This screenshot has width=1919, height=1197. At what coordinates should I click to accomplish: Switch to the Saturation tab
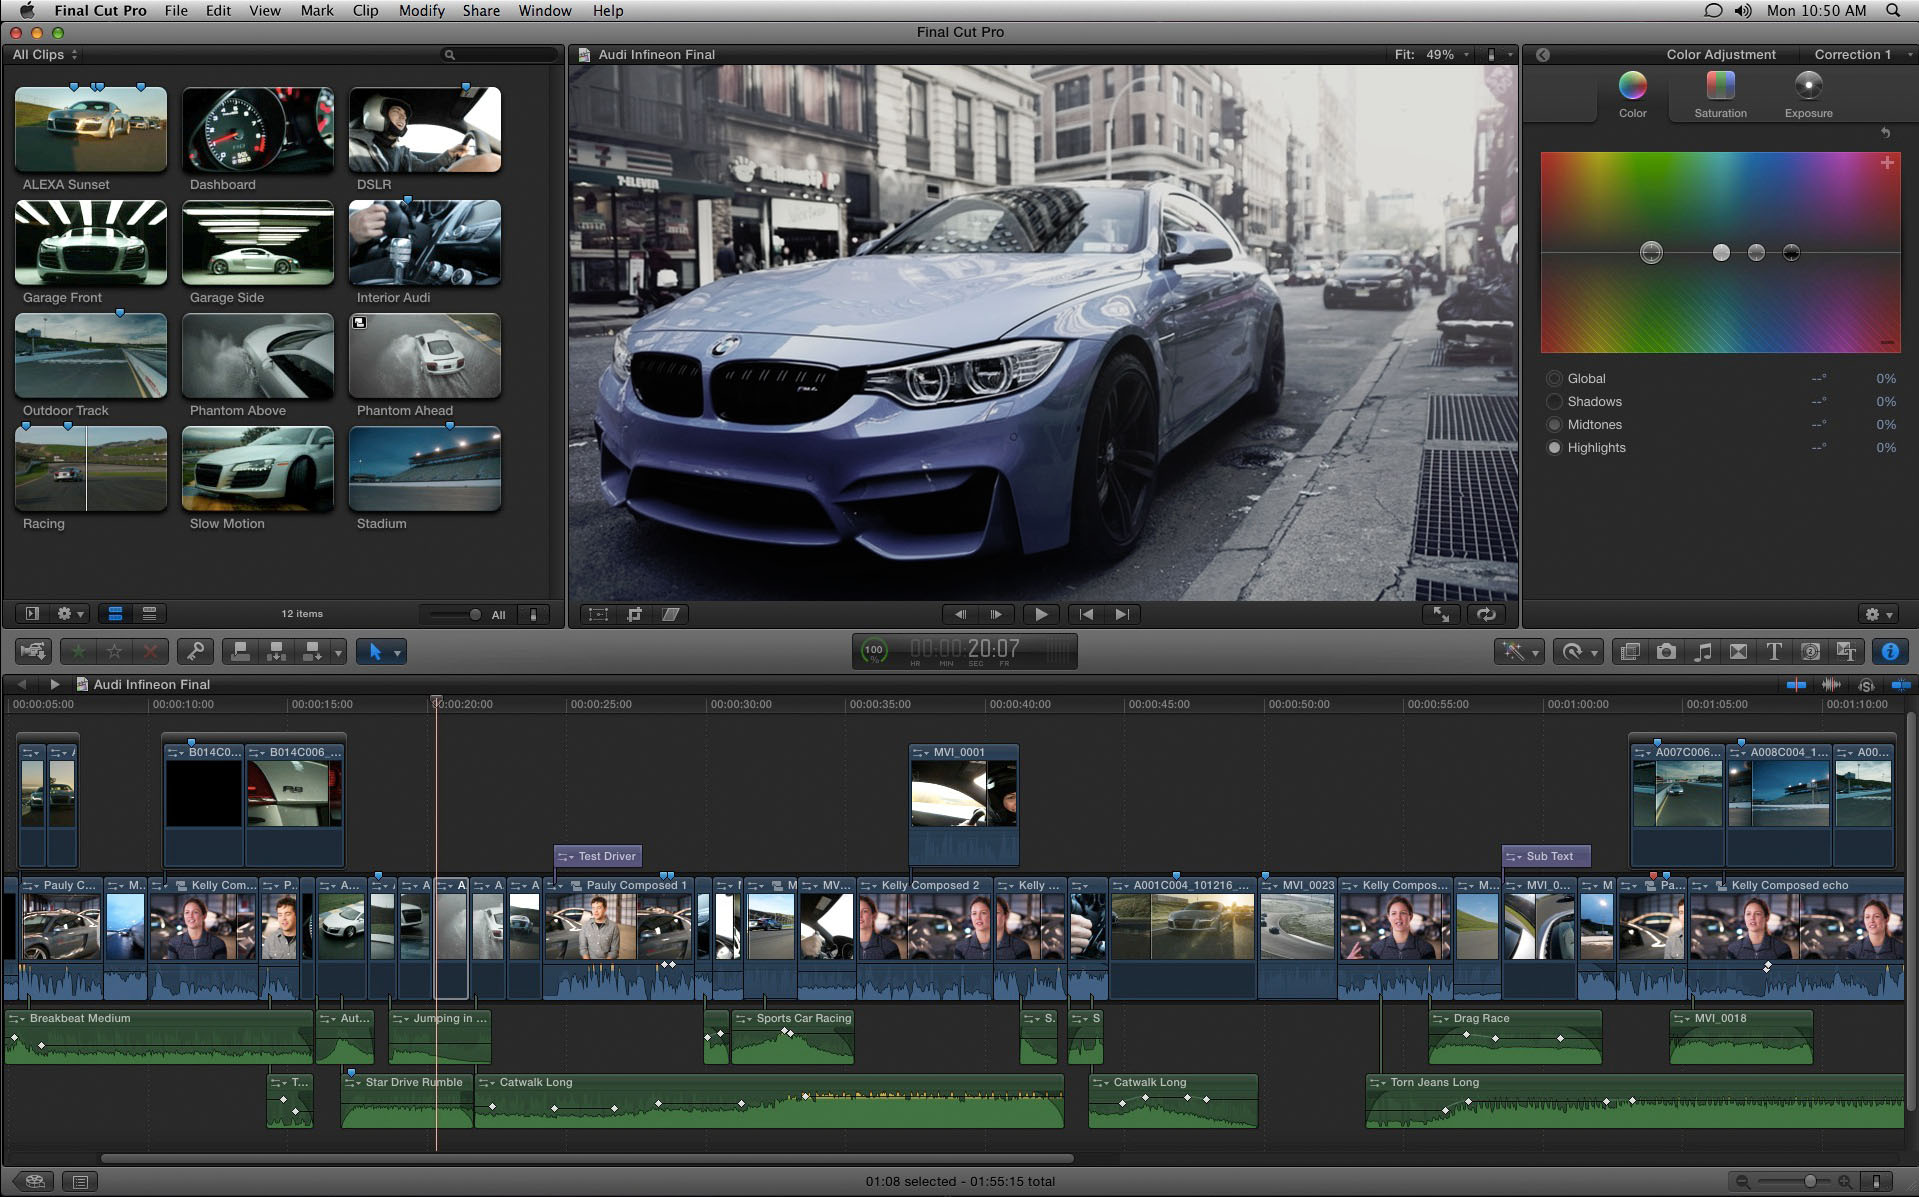tap(1720, 96)
